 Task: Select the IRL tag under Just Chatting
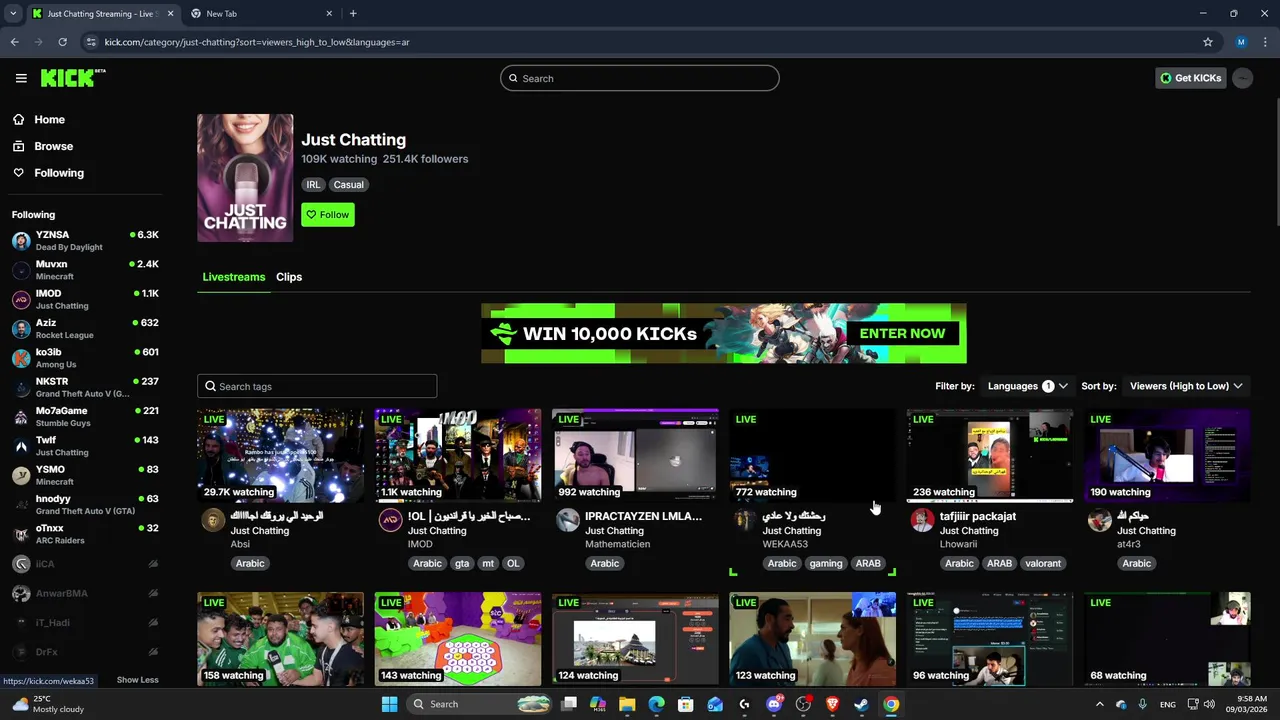point(313,185)
